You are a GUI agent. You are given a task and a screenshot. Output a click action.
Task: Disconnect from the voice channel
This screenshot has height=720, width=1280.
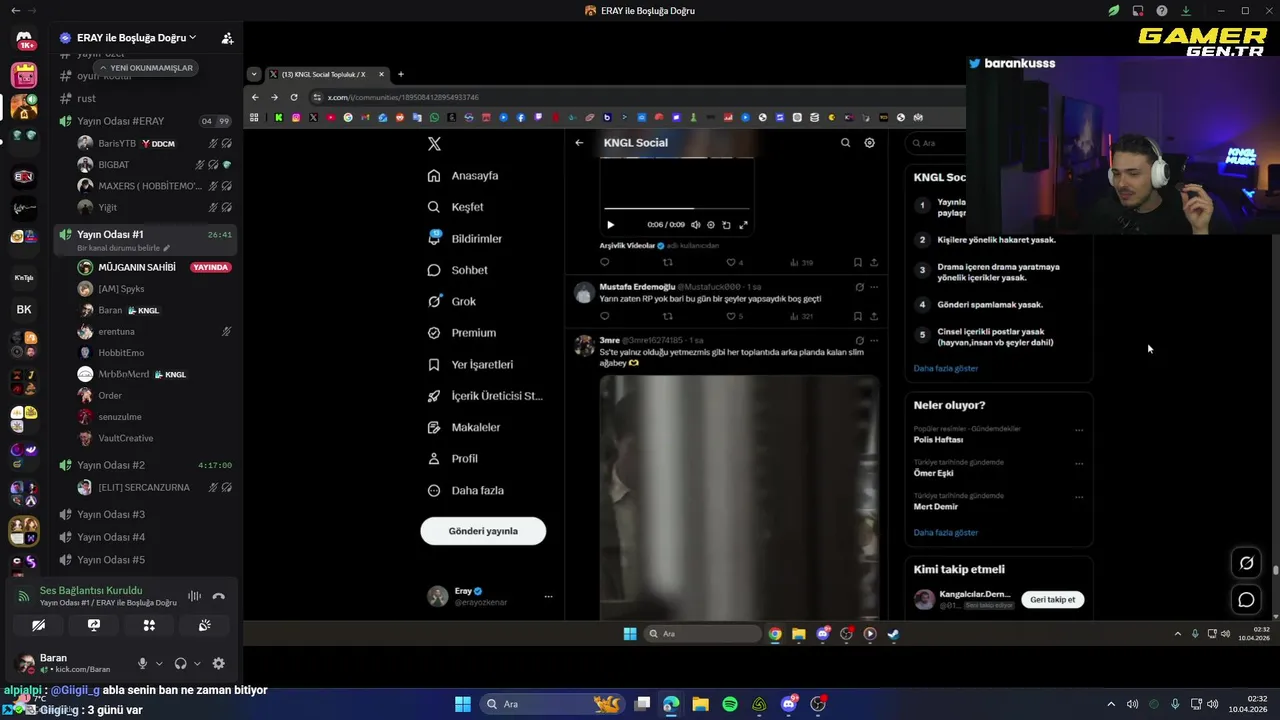(218, 596)
